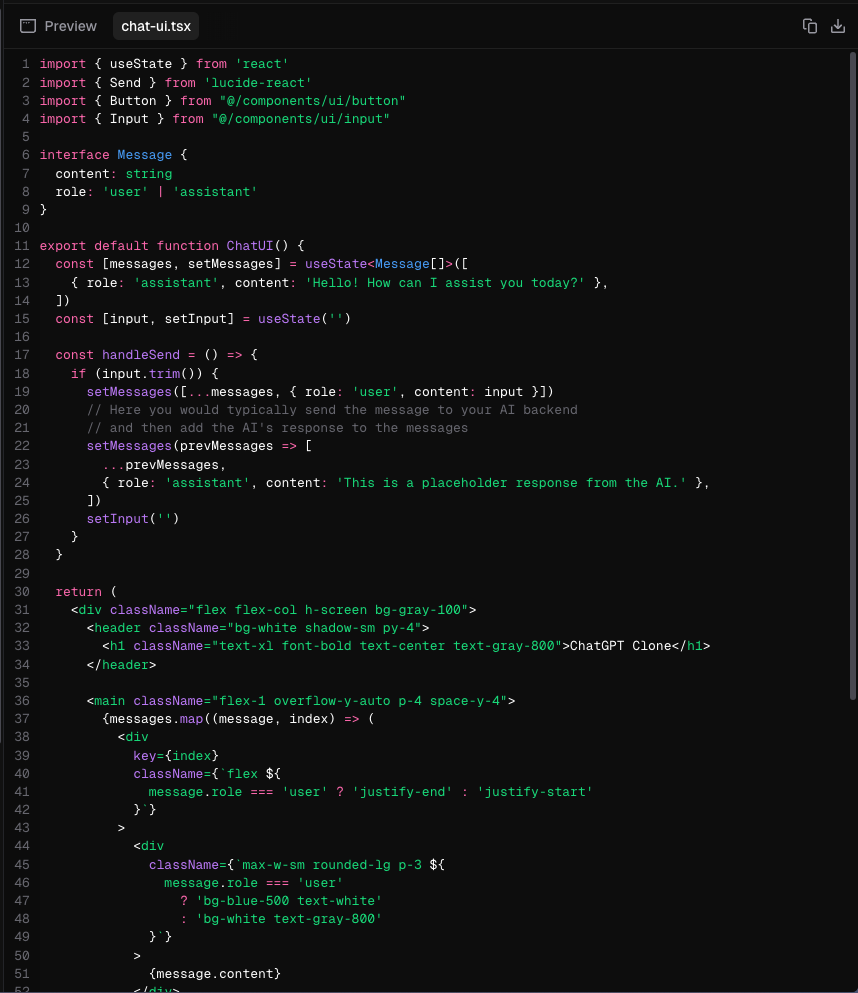Click the 'Hello! How can I assist you today?' string

tap(444, 283)
